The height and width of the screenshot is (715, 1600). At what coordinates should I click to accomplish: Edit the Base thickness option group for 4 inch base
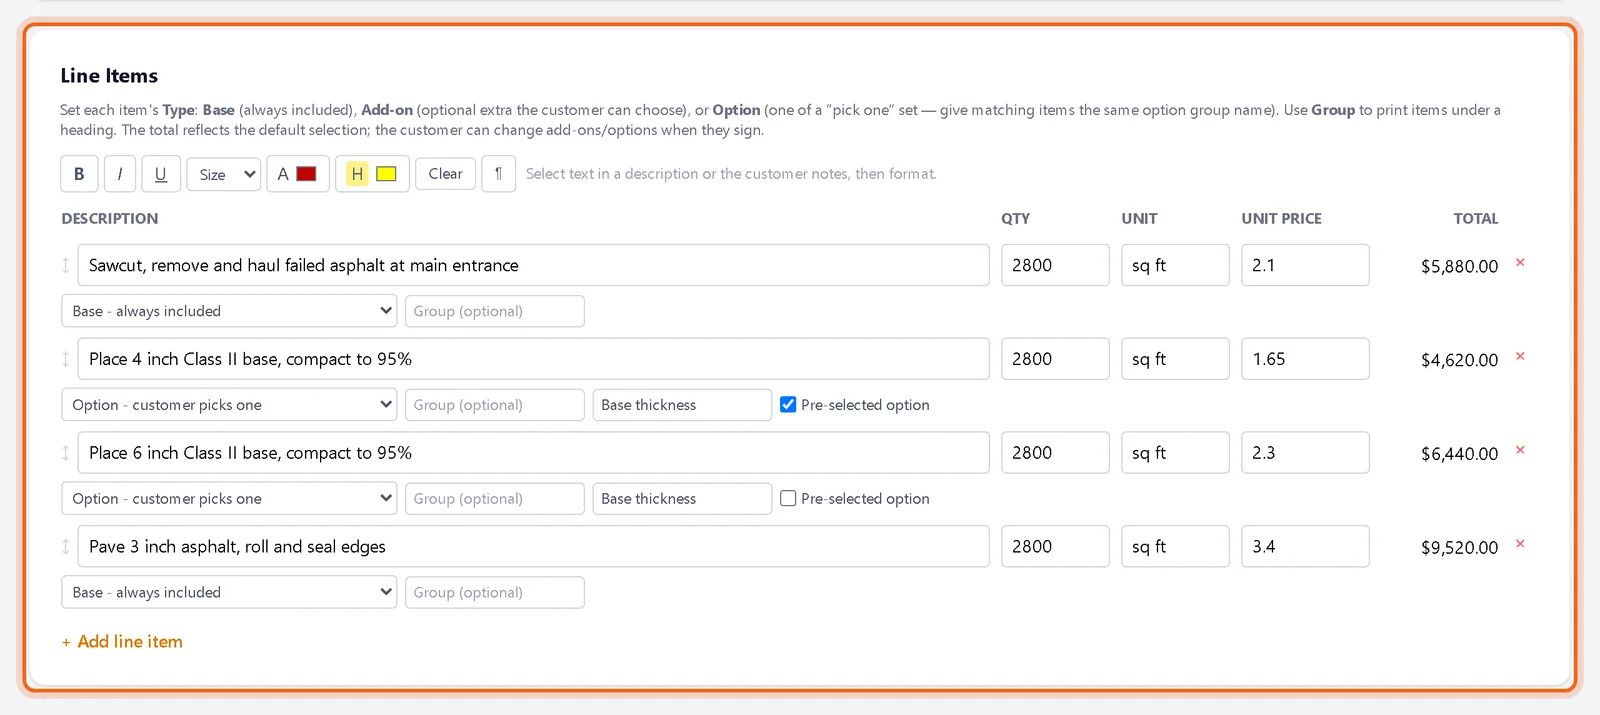(682, 405)
